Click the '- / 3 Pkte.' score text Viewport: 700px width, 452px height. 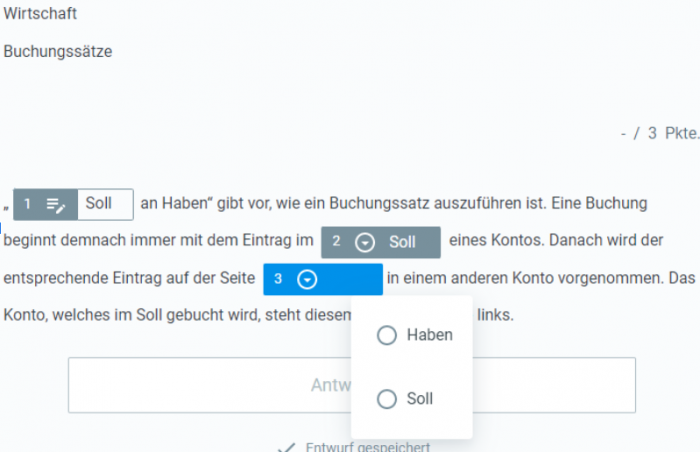click(x=660, y=133)
